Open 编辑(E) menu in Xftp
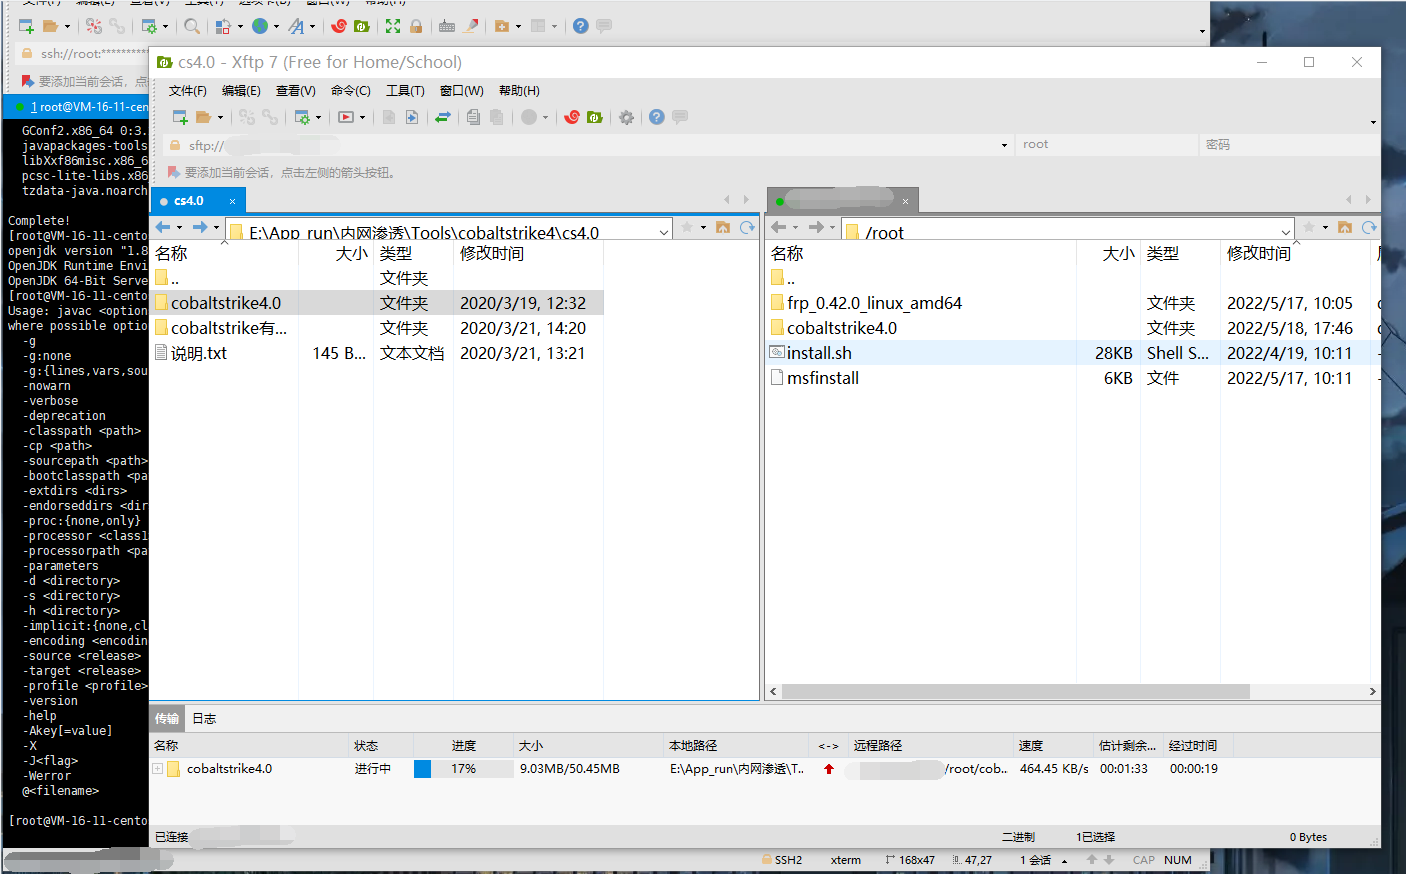The height and width of the screenshot is (874, 1406). [x=241, y=90]
